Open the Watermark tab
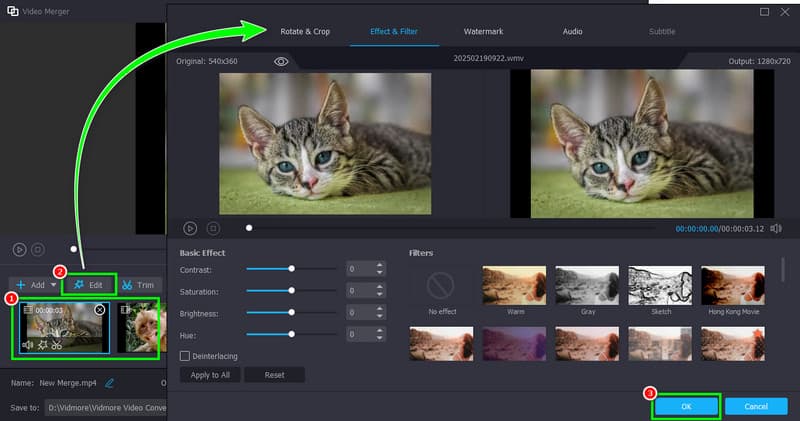800x421 pixels. pos(483,32)
